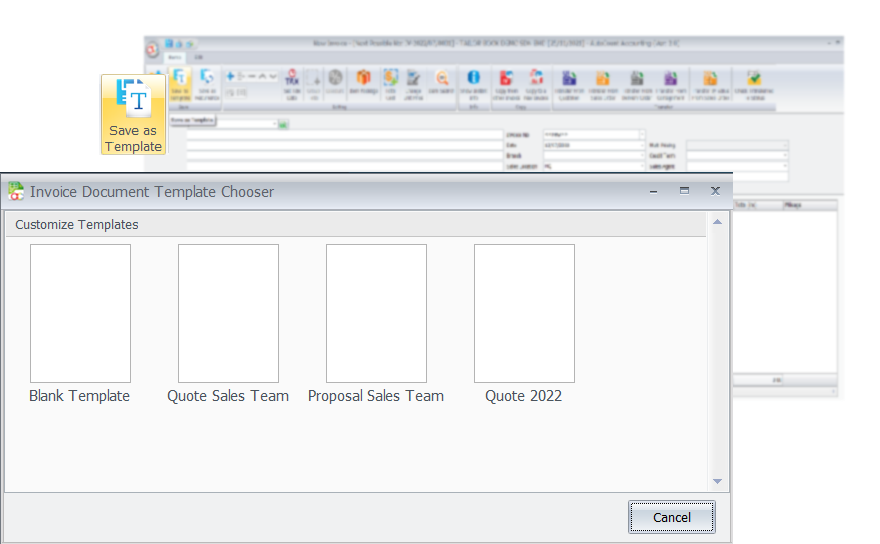880x544 pixels.
Task: Click the Template Chooser title bar icon
Action: tap(16, 191)
